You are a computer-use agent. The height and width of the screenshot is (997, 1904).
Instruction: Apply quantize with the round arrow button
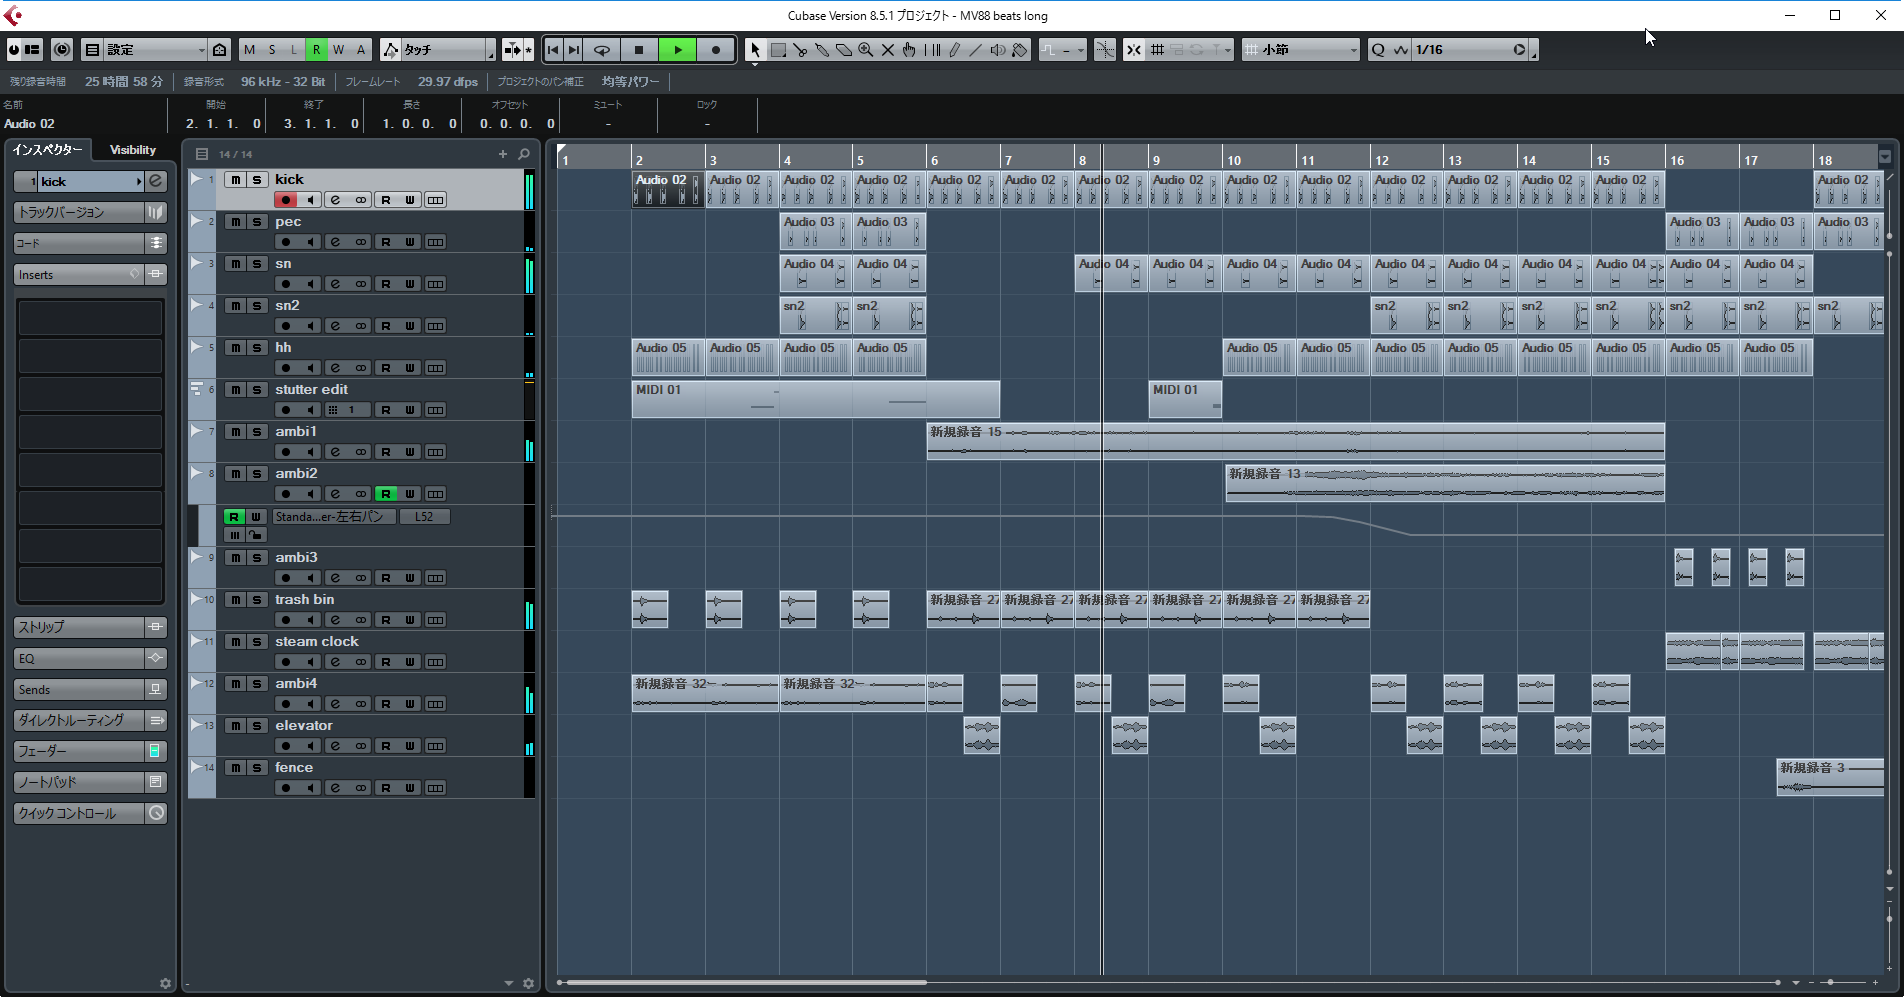(1519, 50)
